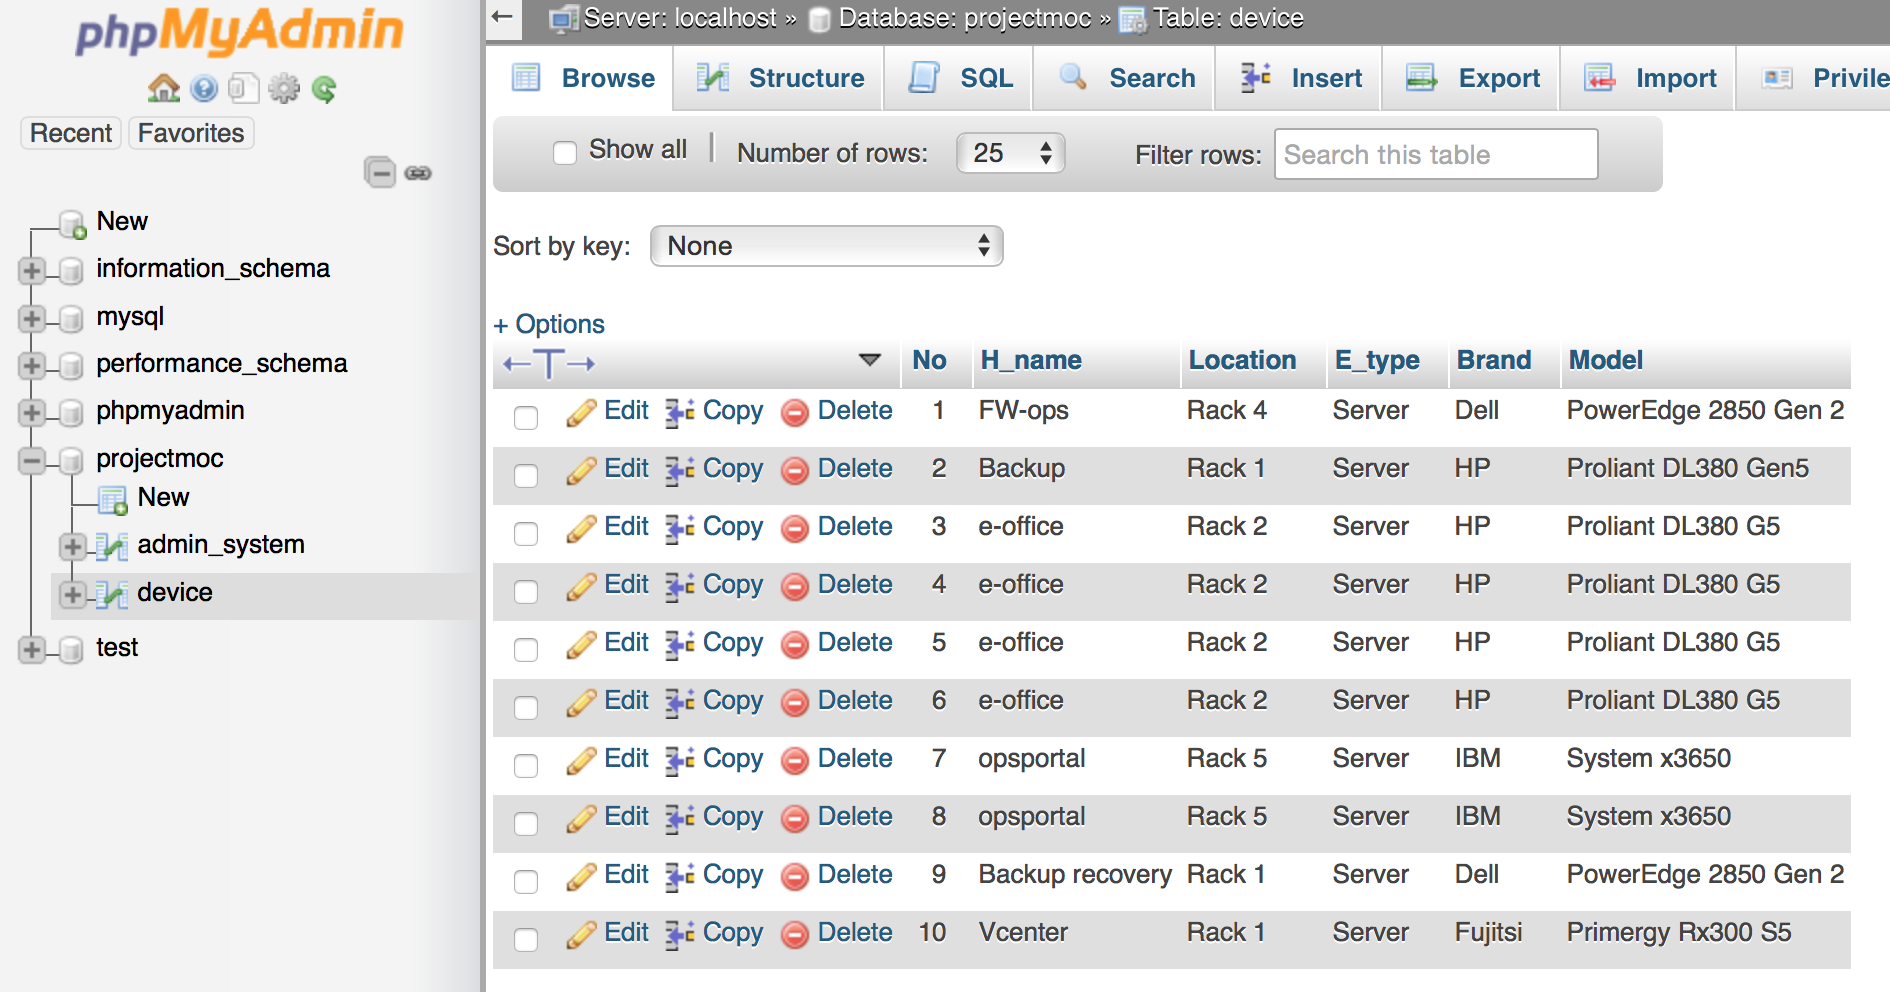Click the Home house icon in sidebar
The image size is (1890, 992).
tap(164, 89)
